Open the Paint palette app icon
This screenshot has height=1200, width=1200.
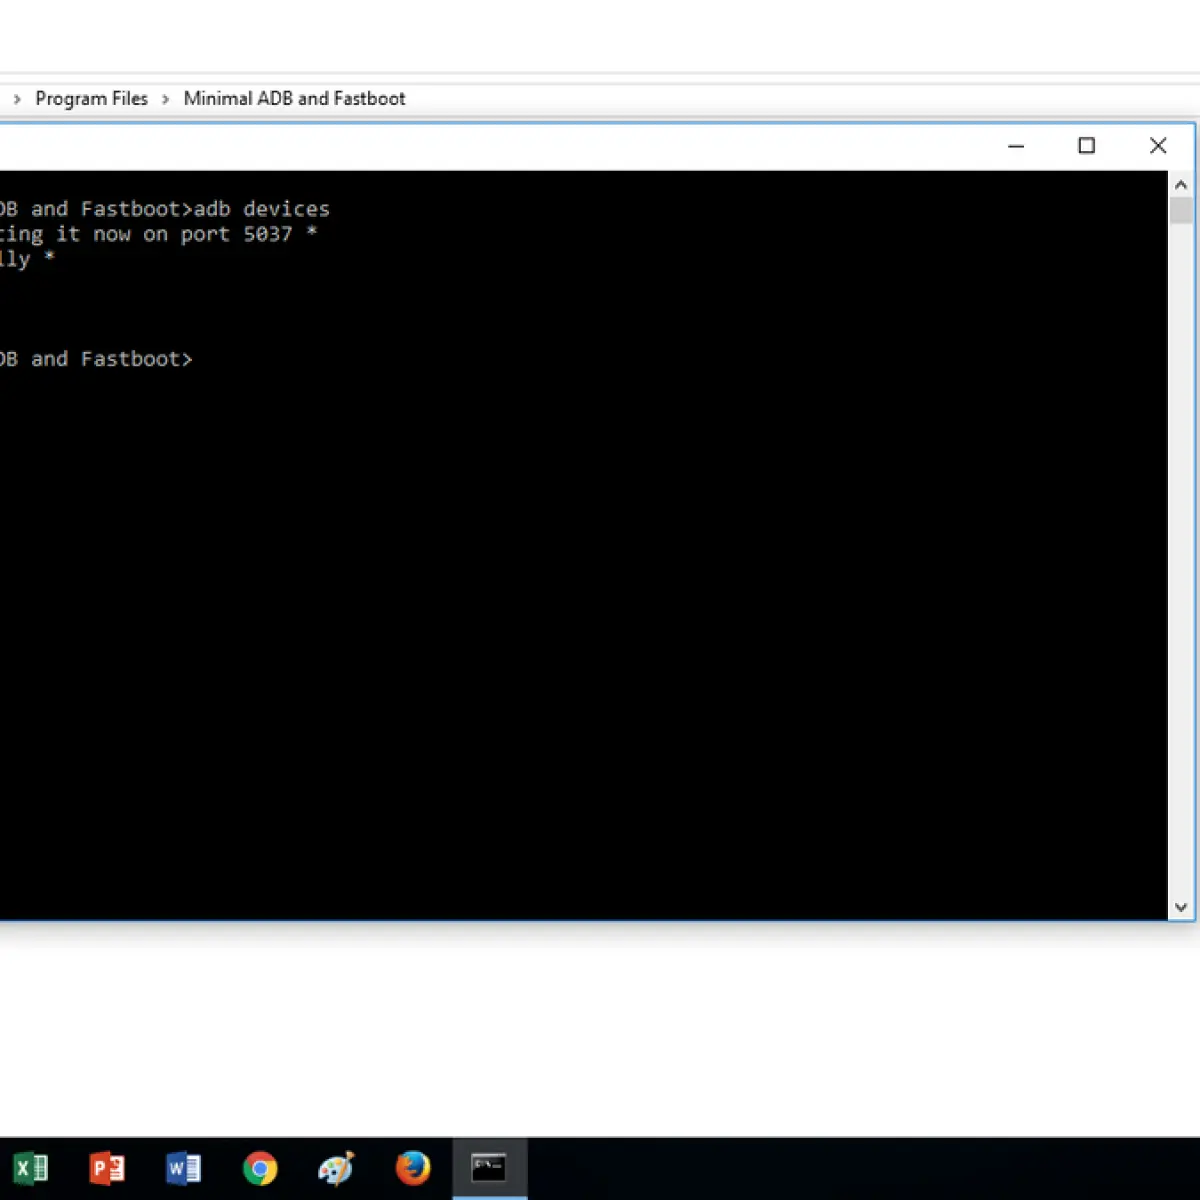tap(336, 1168)
